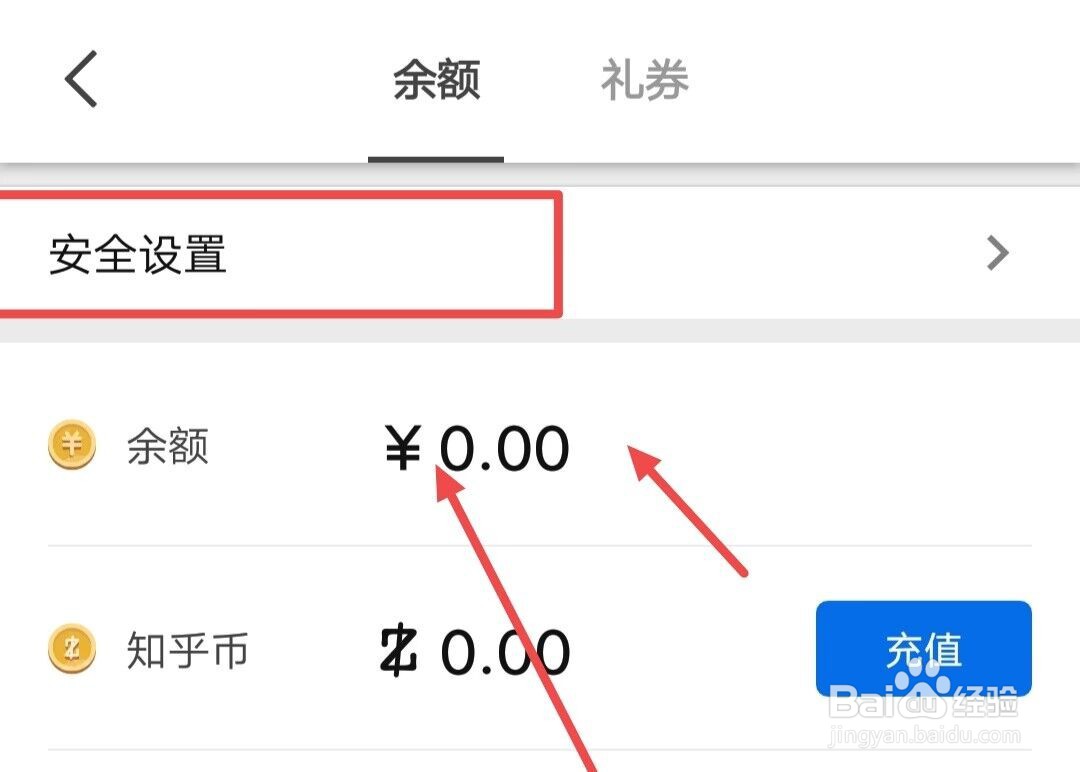Click the underline indicator beneath 余额 tab
The image size is (1080, 772).
pos(436,159)
